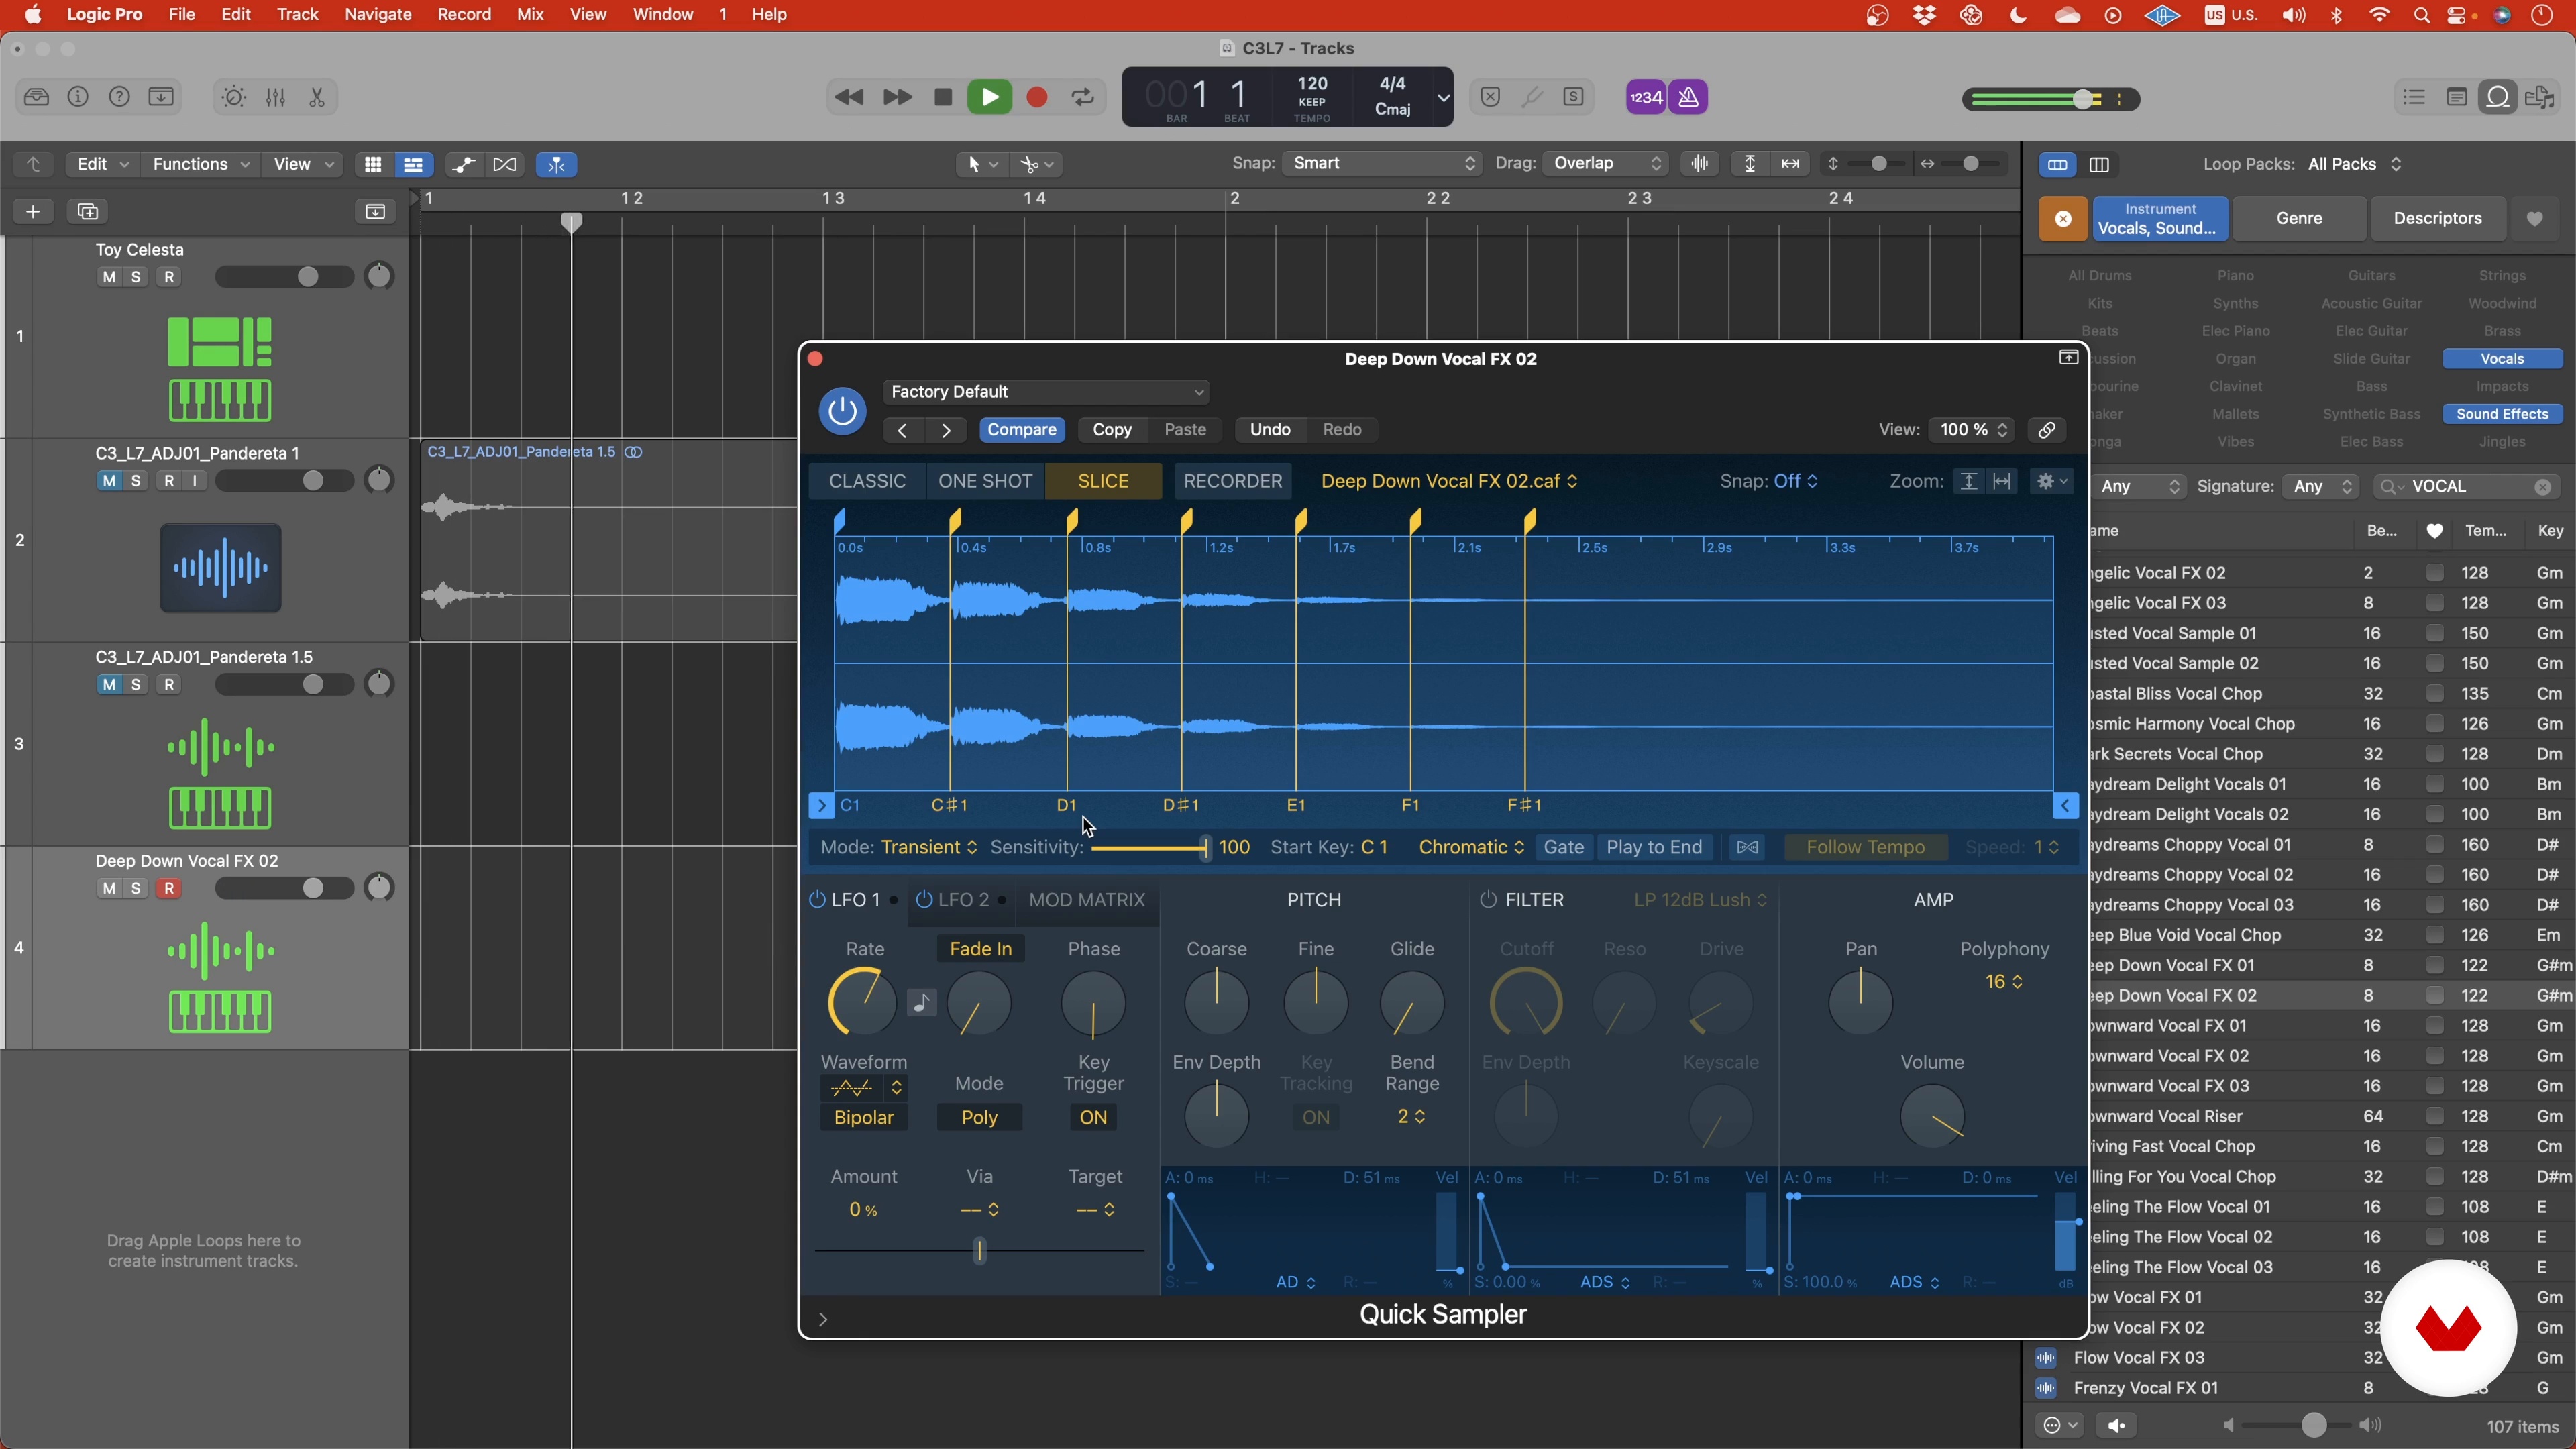This screenshot has height=1449, width=2576.
Task: Open the Navigate menu
Action: tap(377, 15)
